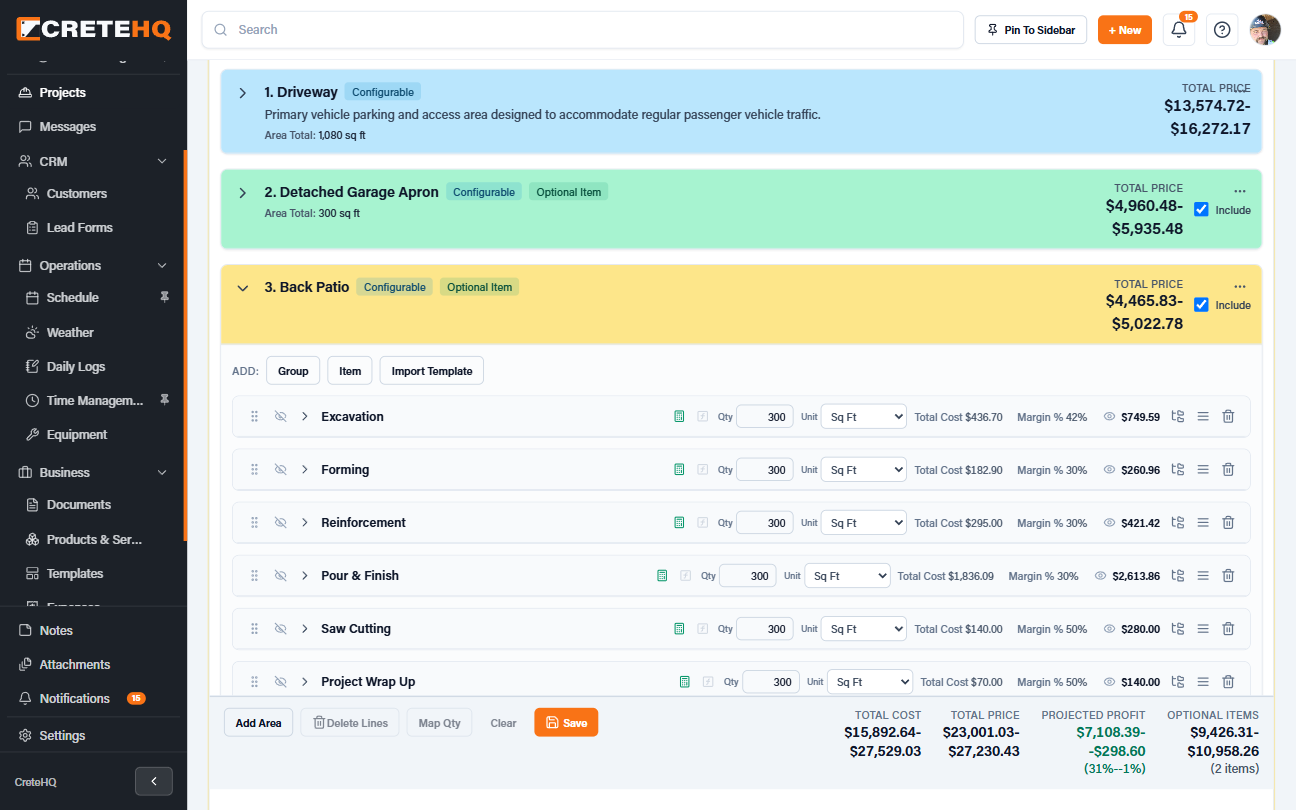Add a Group to Back Patio
The image size is (1296, 810).
[x=293, y=371]
